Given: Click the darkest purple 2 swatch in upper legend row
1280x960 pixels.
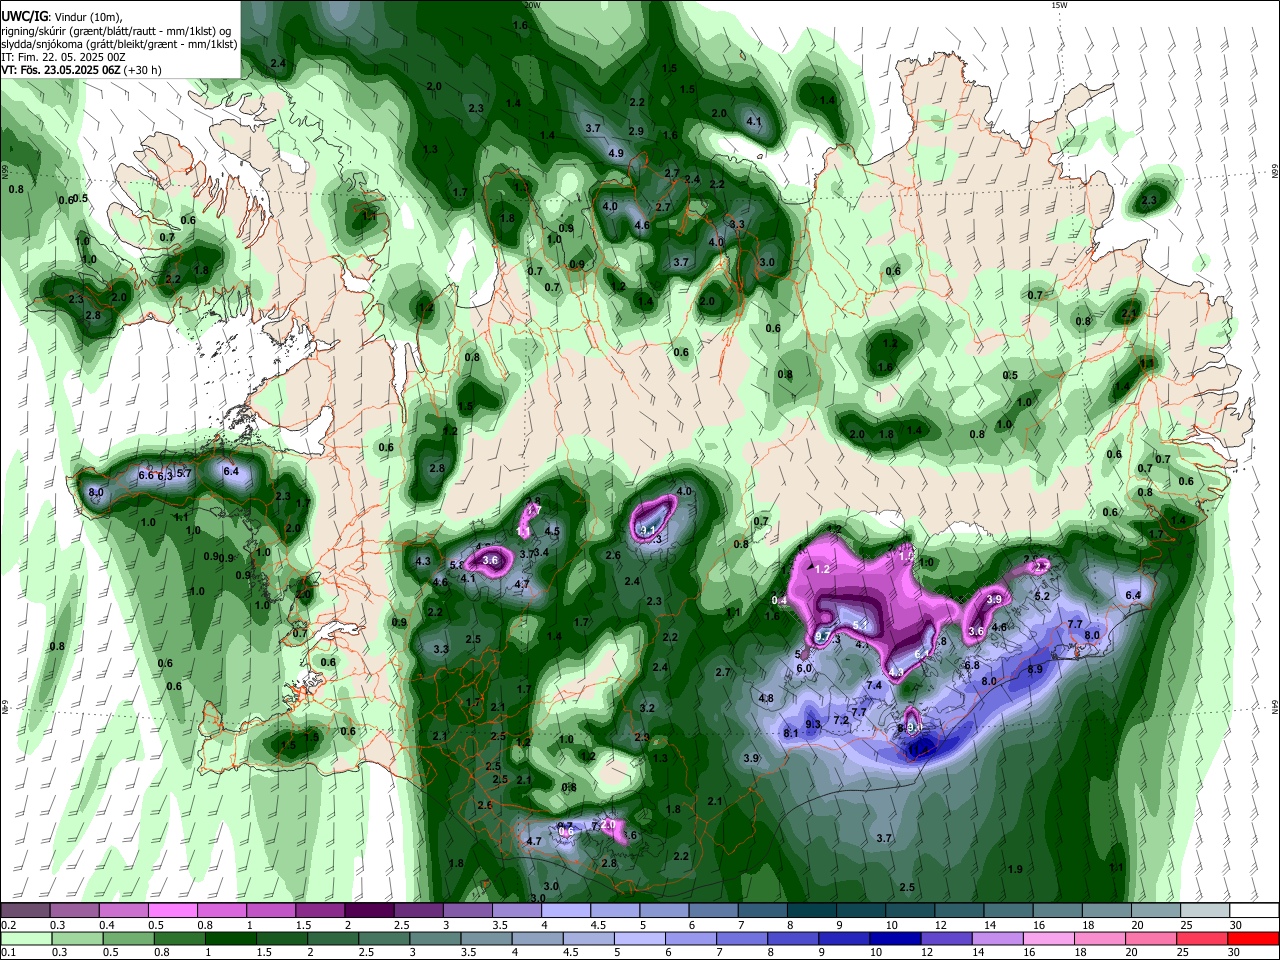Looking at the screenshot, I should [x=368, y=911].
